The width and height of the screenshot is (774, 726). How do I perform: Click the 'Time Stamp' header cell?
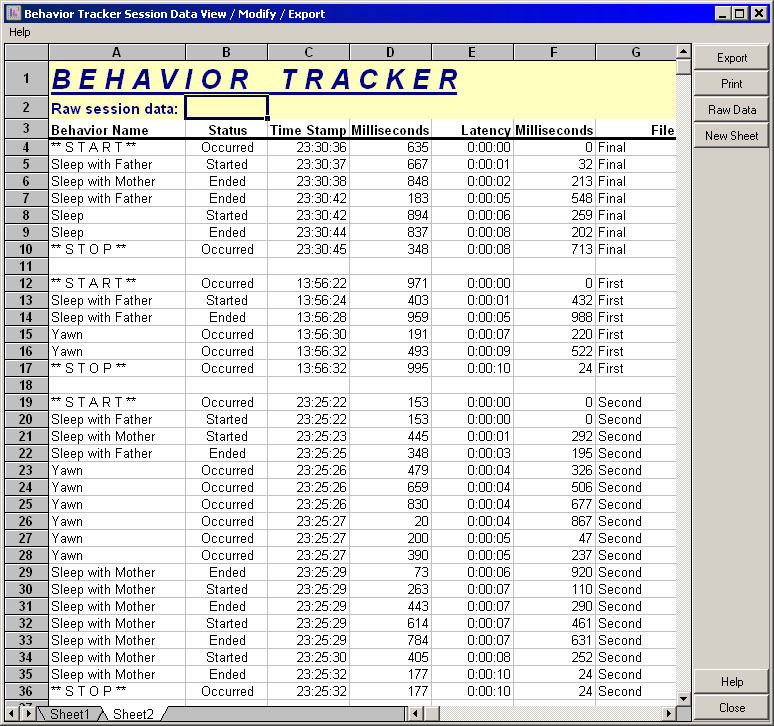pyautogui.click(x=308, y=130)
